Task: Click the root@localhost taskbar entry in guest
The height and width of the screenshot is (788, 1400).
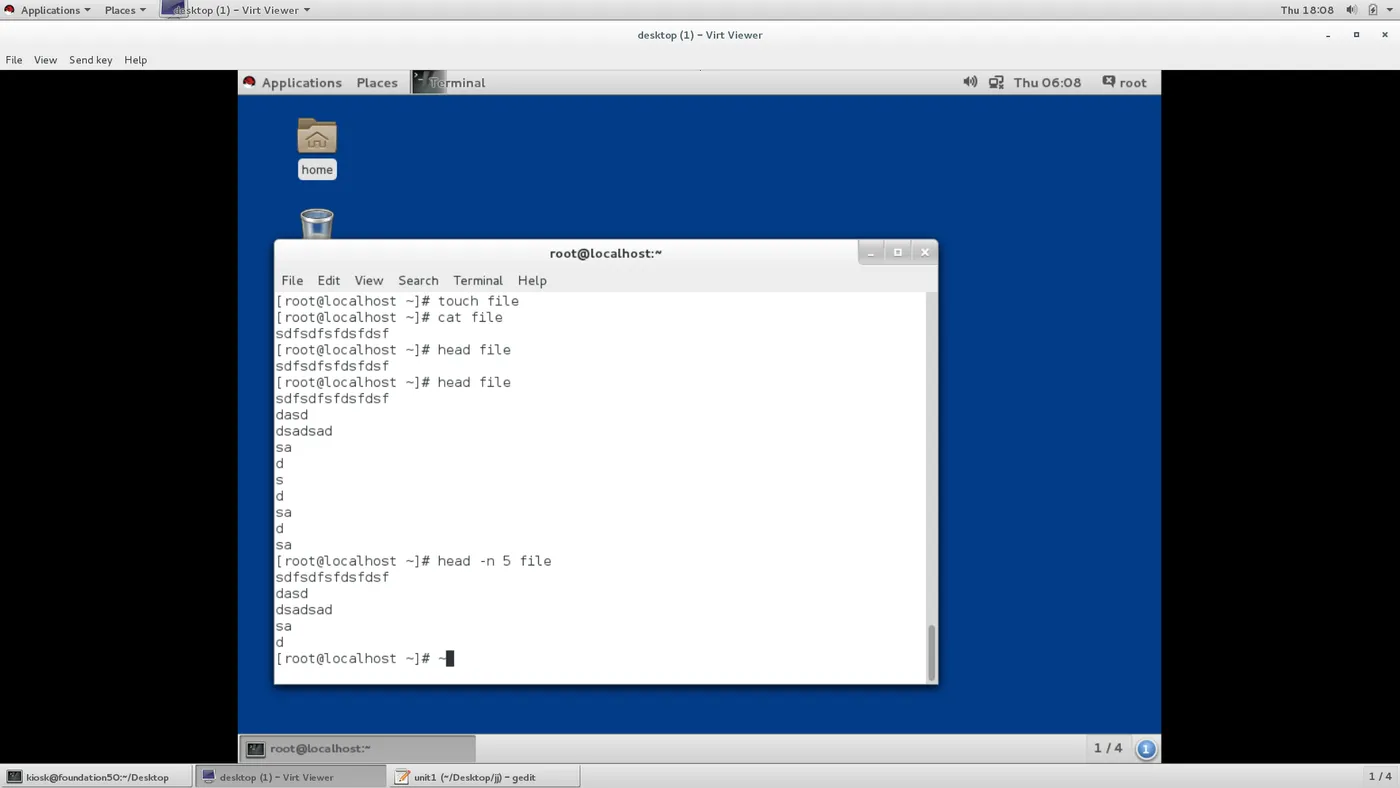Action: click(357, 748)
